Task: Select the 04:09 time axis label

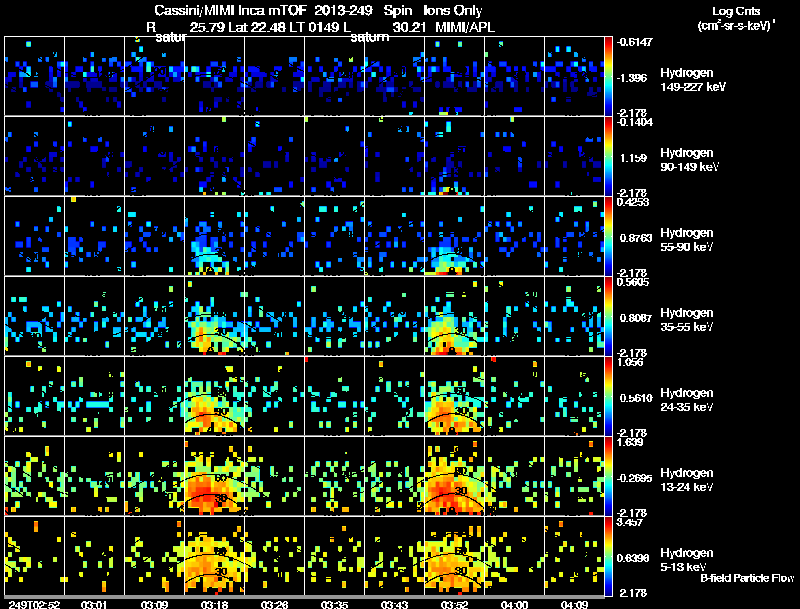Action: (574, 605)
